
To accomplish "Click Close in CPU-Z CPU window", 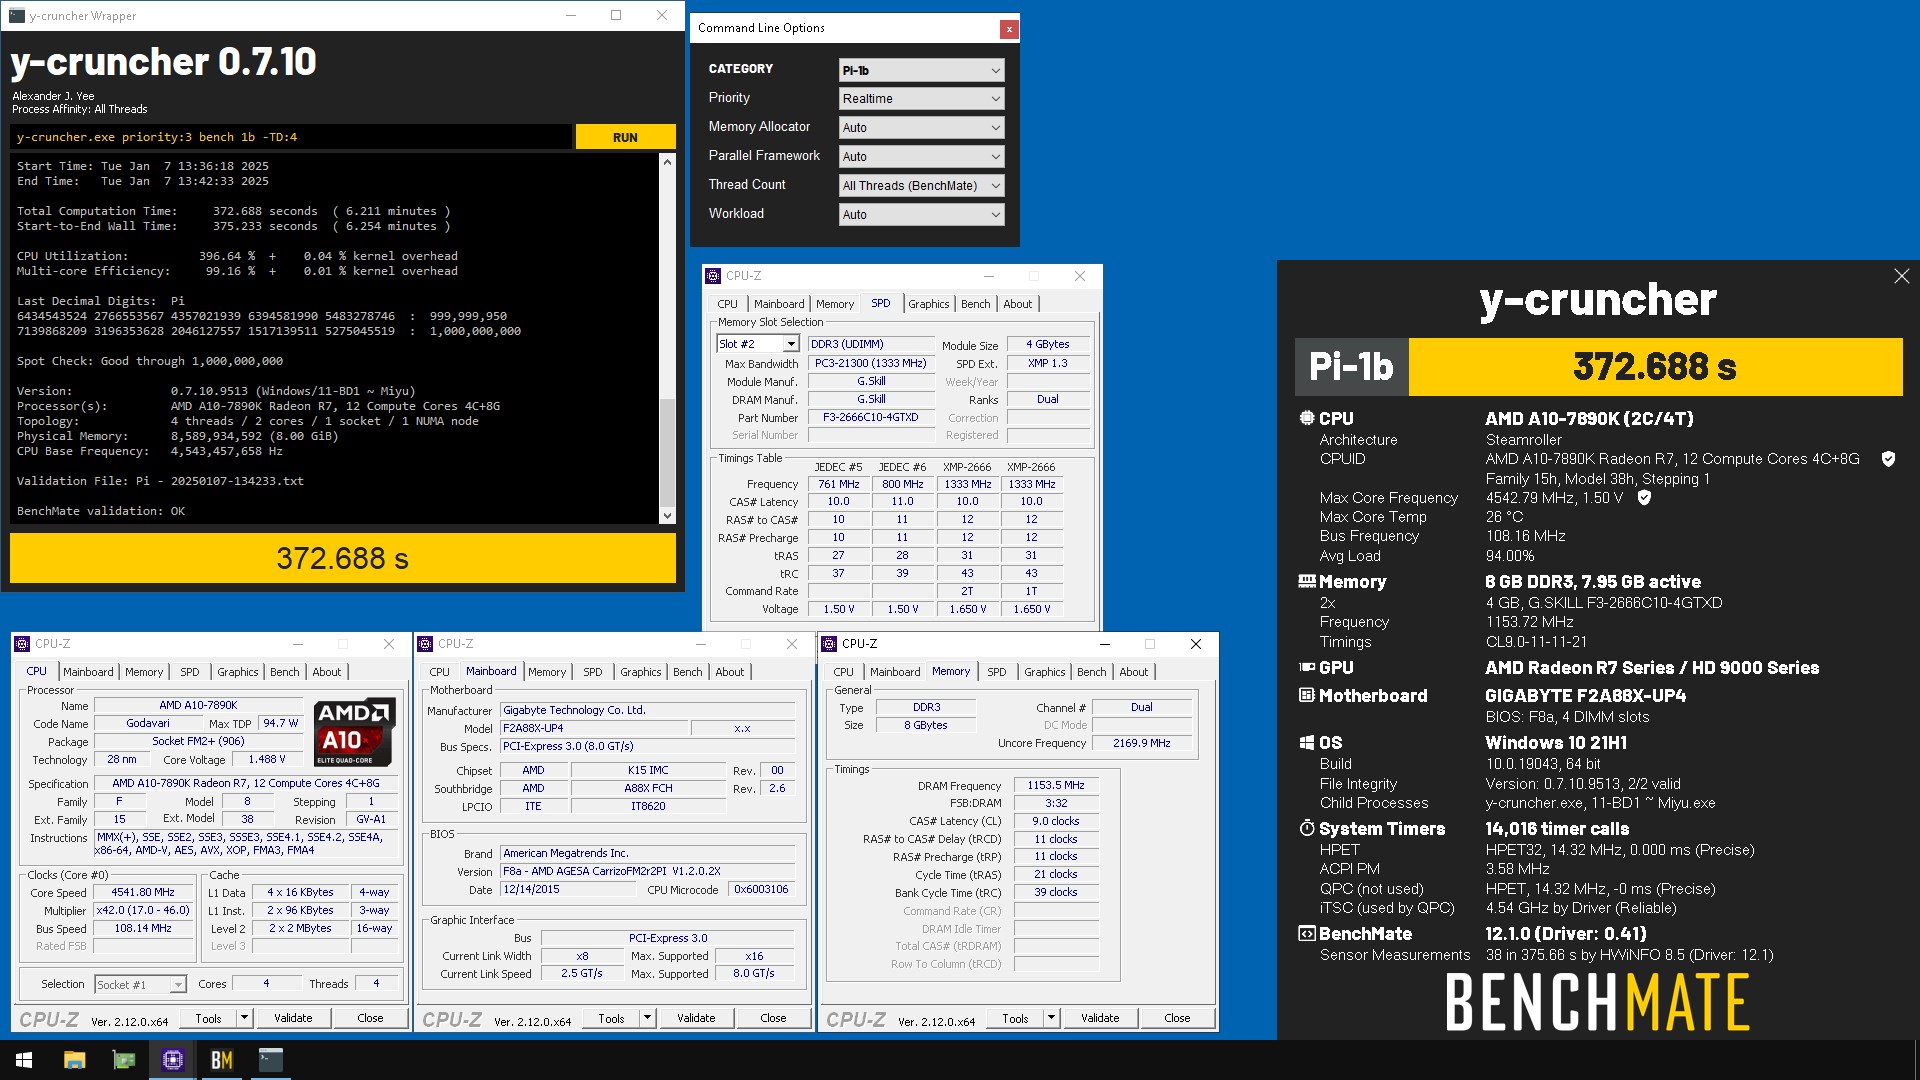I will (x=370, y=1018).
